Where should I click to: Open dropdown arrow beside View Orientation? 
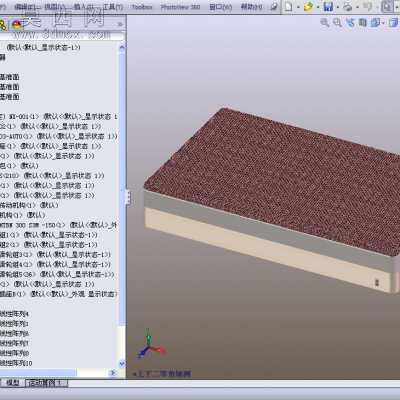[x=383, y=23]
